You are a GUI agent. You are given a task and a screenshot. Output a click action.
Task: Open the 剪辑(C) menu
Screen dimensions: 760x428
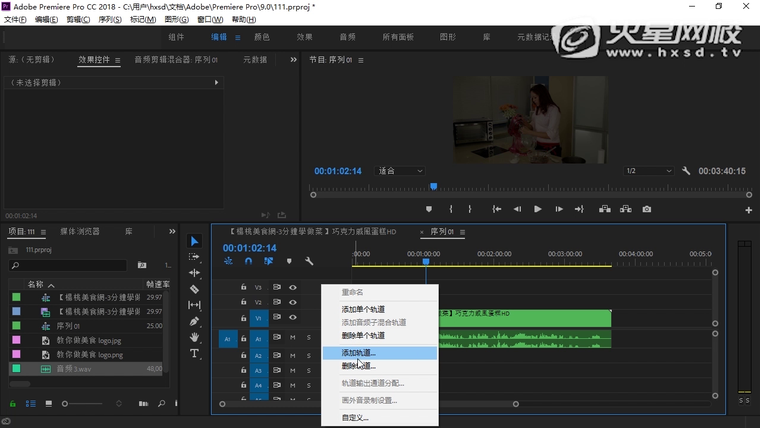(76, 19)
